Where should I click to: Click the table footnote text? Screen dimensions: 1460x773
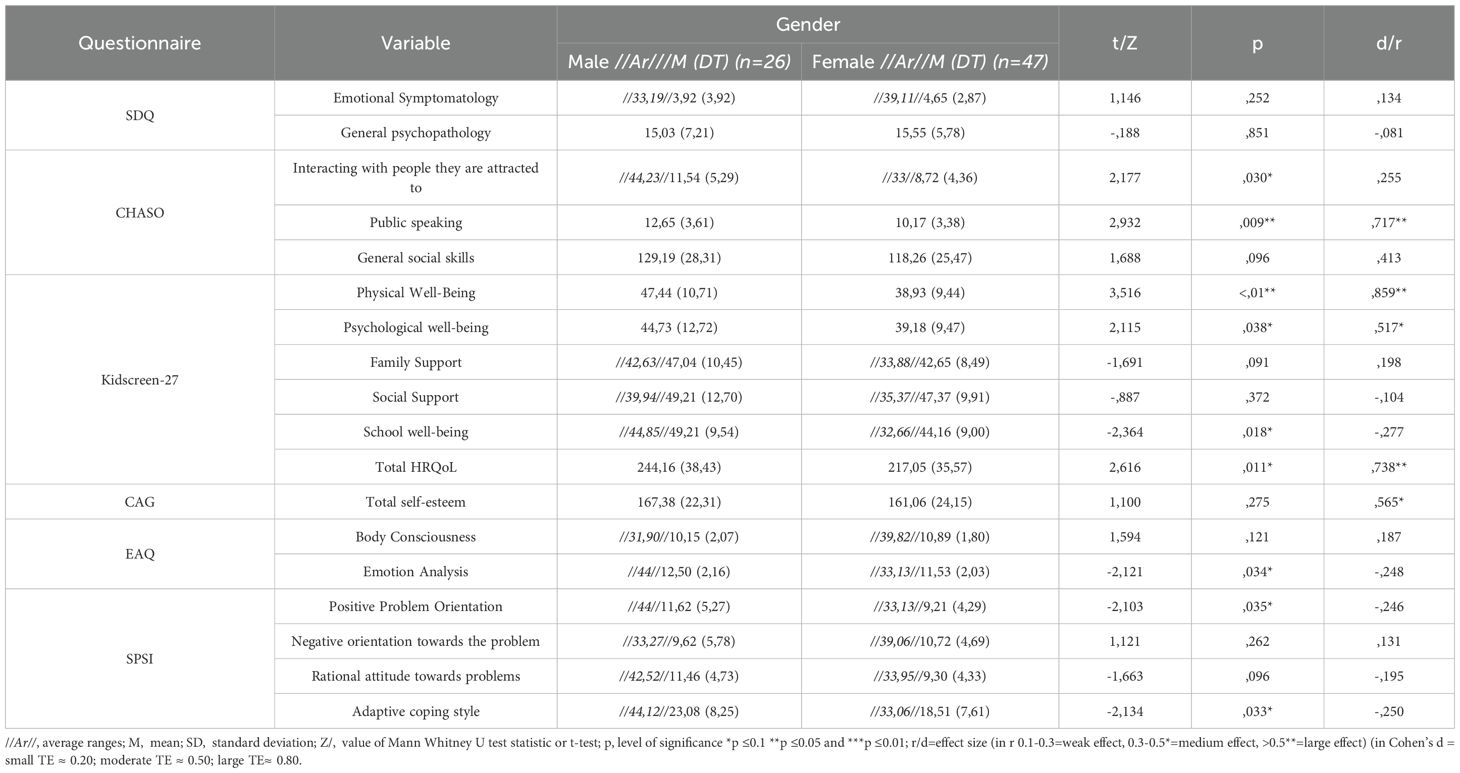(729, 751)
